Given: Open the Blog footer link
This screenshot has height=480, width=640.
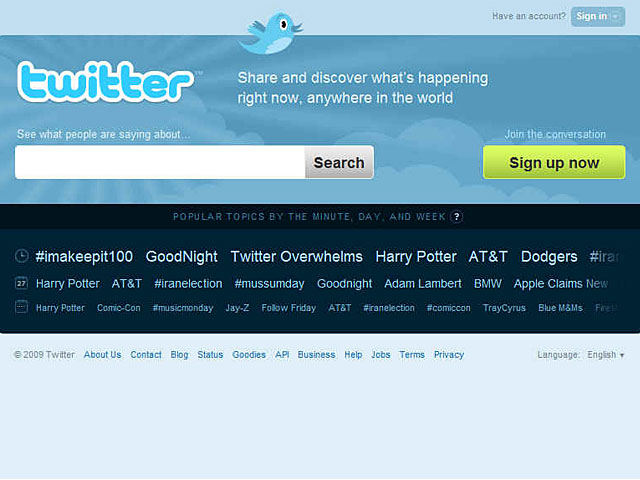Looking at the screenshot, I should click(x=179, y=355).
